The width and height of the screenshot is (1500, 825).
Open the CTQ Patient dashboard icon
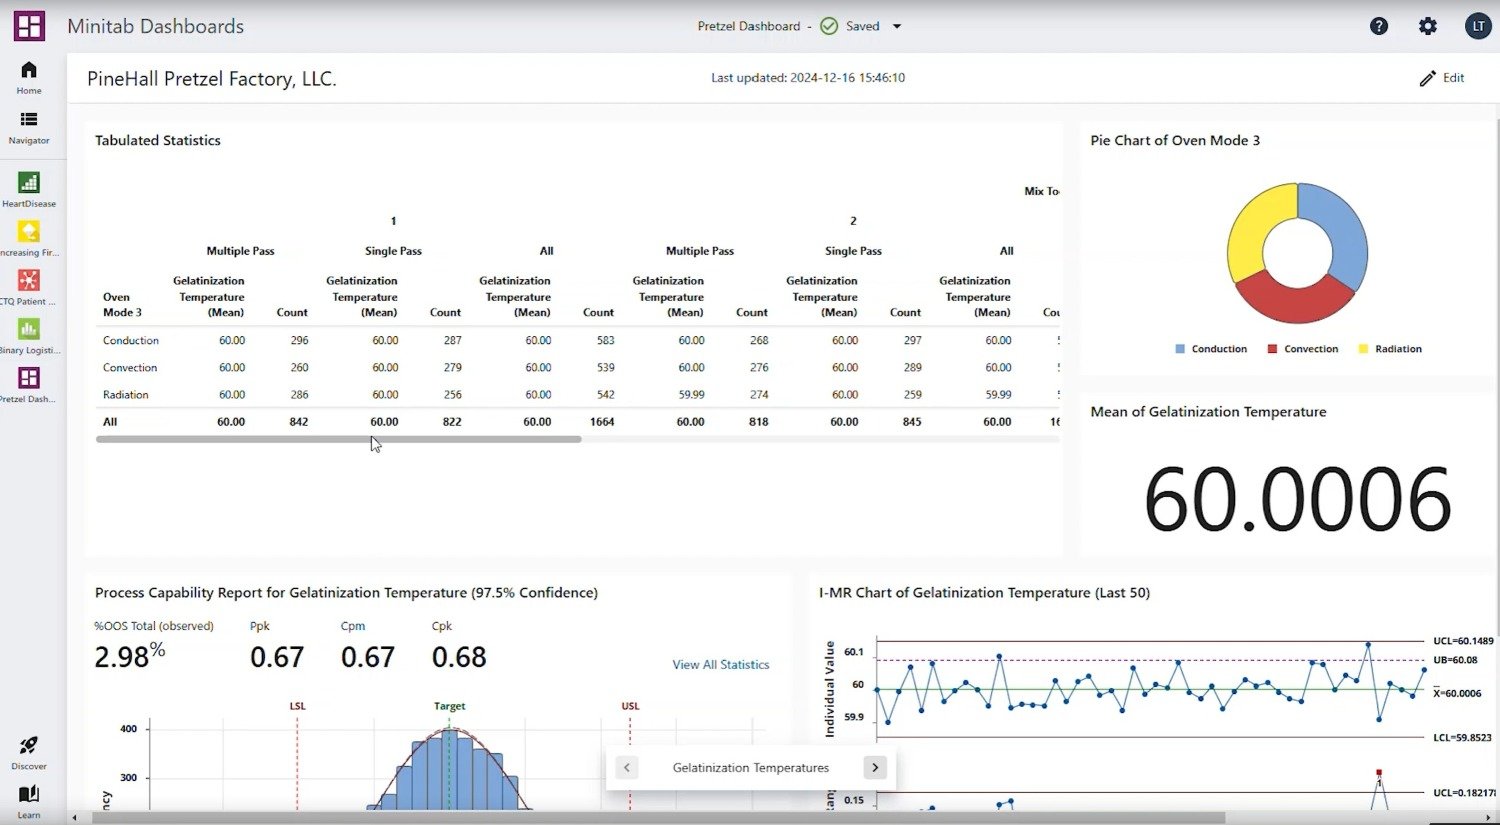coord(29,280)
